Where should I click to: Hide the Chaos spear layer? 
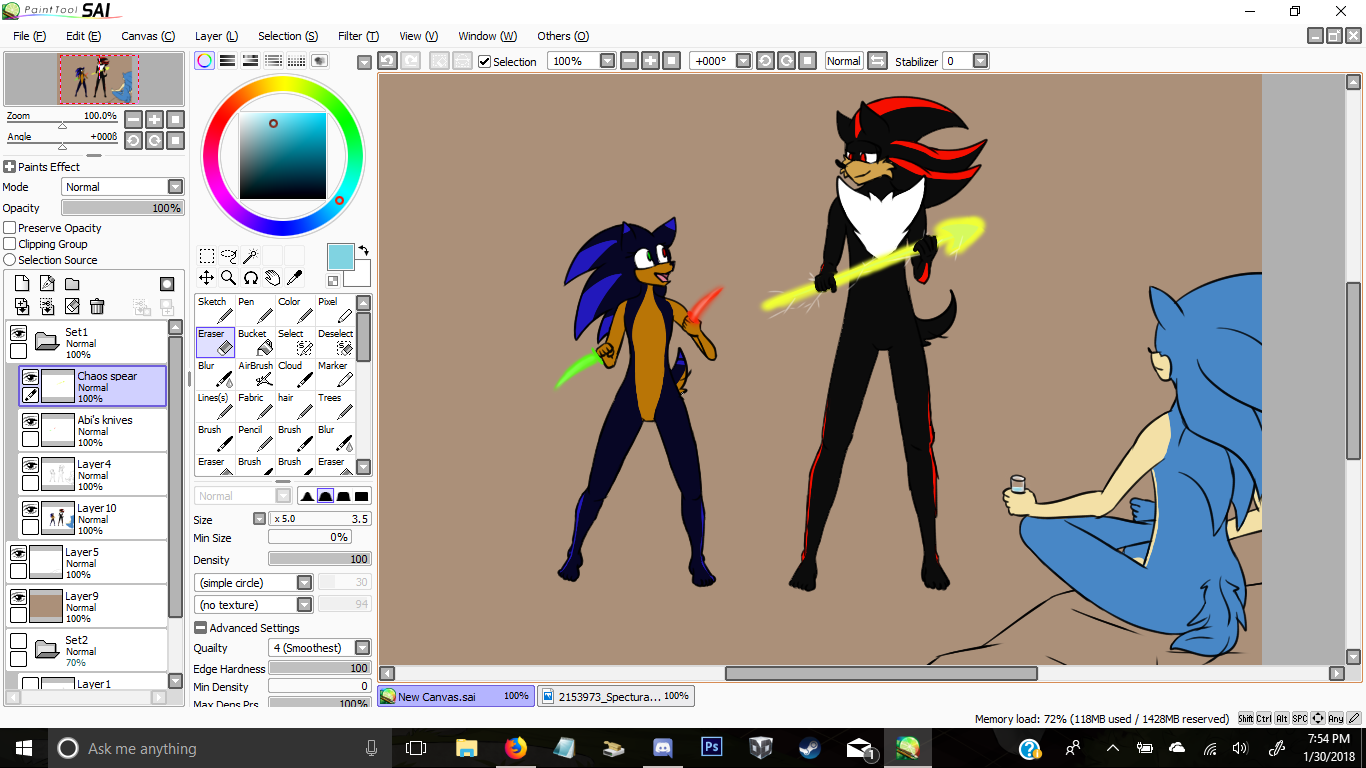point(31,377)
